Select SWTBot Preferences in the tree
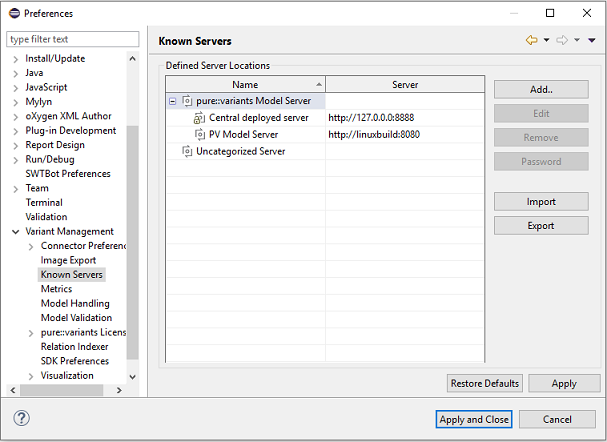This screenshot has height=442, width=607. [x=68, y=174]
